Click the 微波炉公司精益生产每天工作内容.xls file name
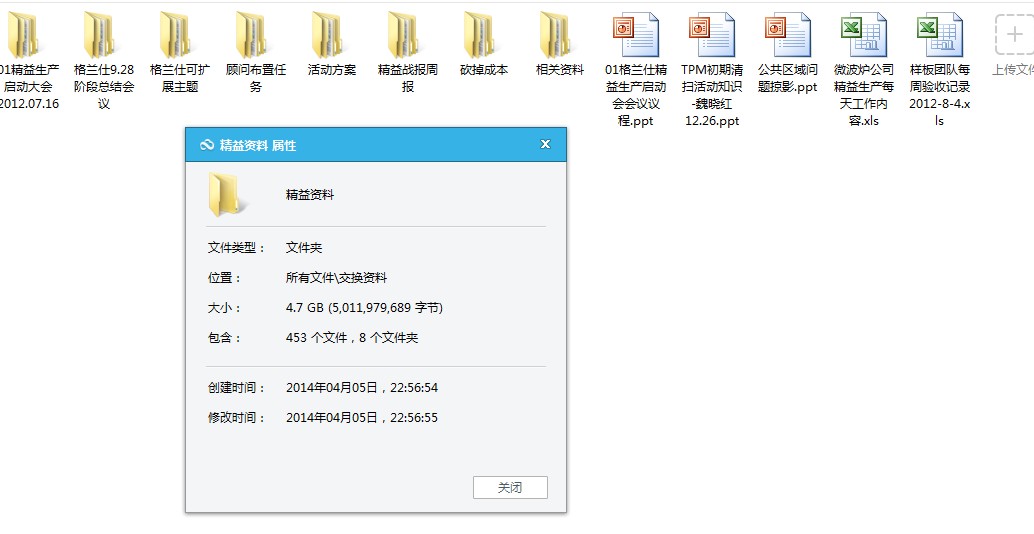Viewport: 1034px width, 534px height. coord(864,95)
